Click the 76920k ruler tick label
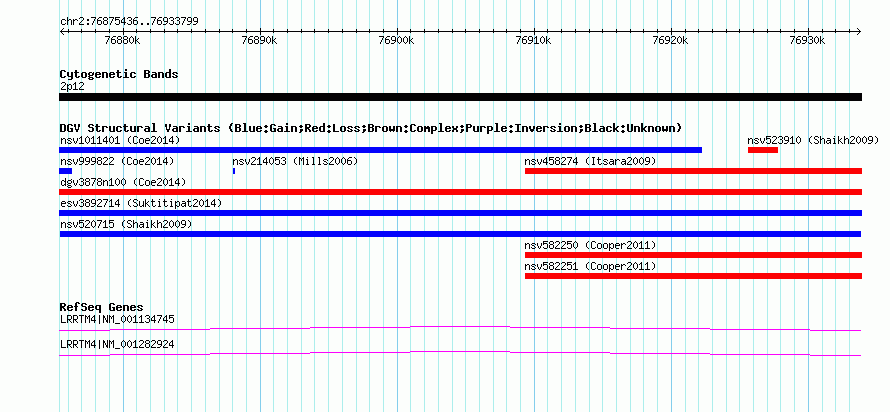This screenshot has width=890, height=412. pyautogui.click(x=671, y=40)
